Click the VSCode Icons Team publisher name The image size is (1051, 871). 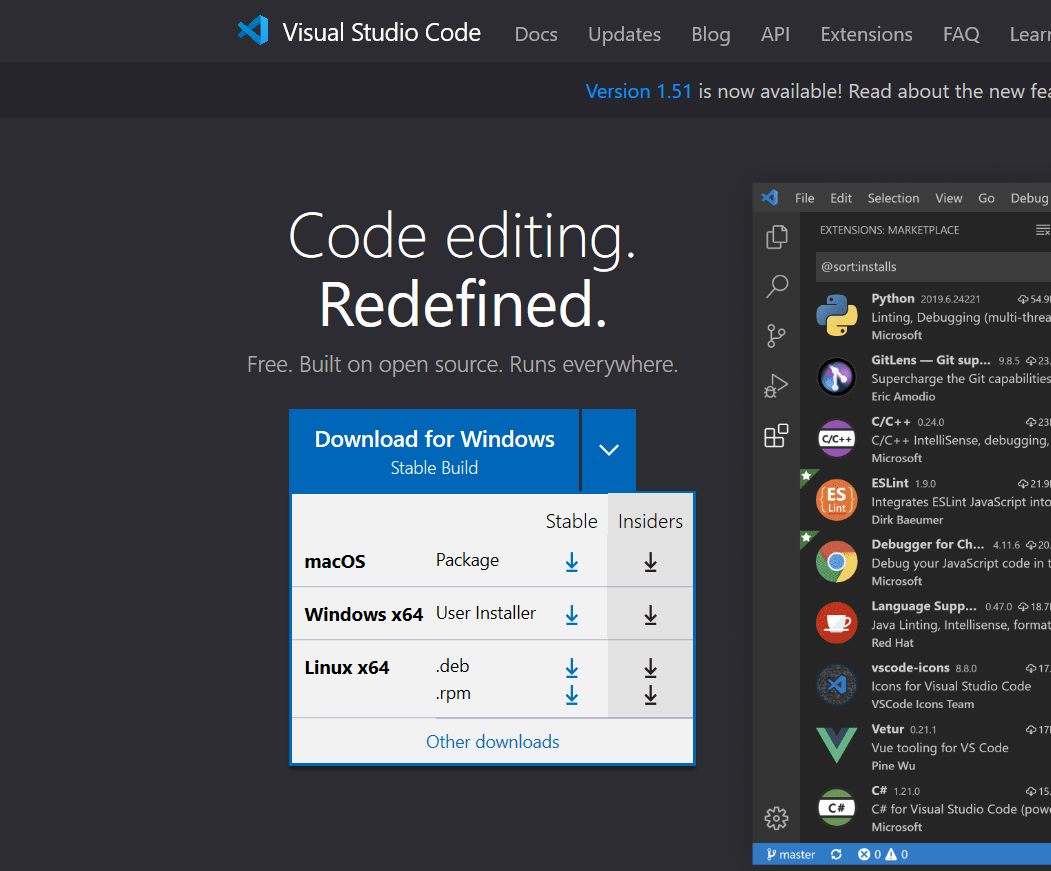coord(922,704)
